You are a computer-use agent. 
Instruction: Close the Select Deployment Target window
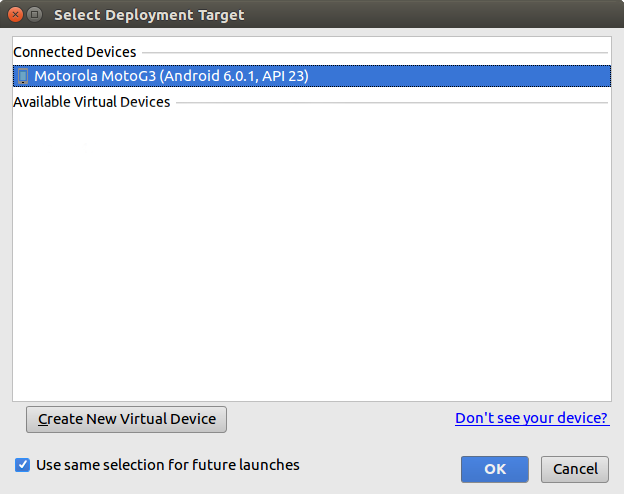click(x=15, y=15)
